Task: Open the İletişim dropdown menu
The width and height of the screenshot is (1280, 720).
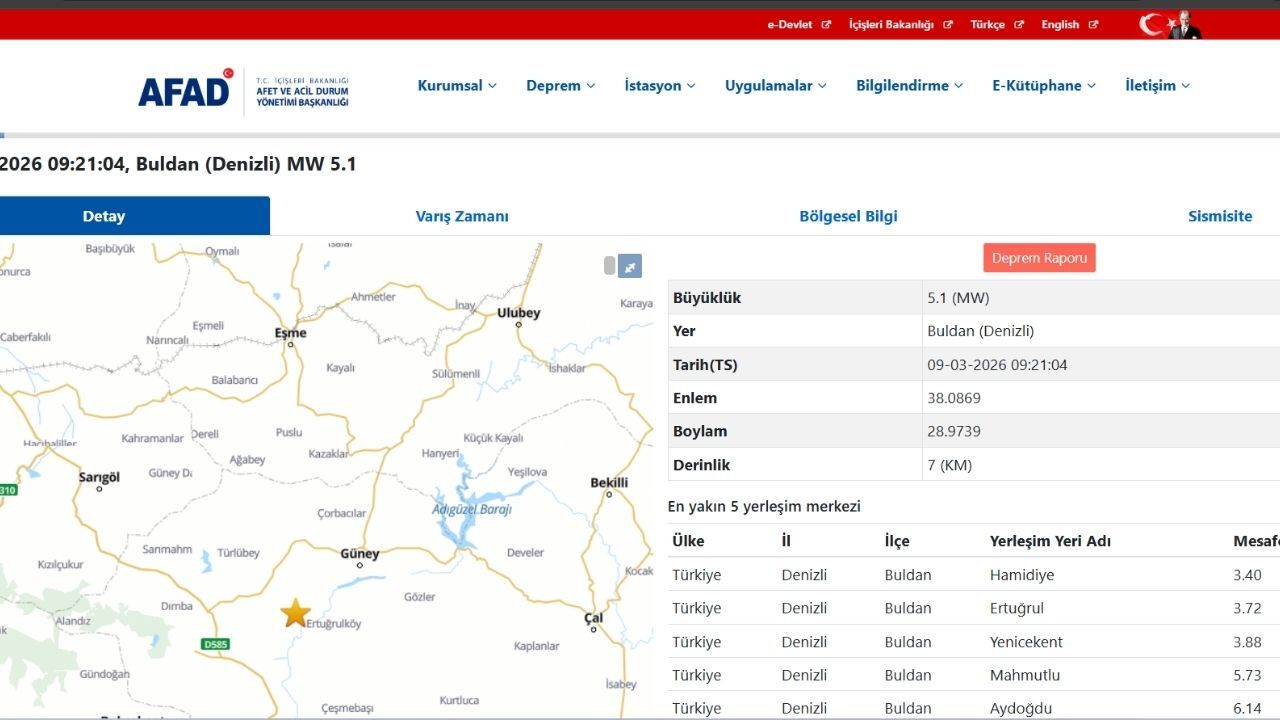Action: click(x=1157, y=86)
